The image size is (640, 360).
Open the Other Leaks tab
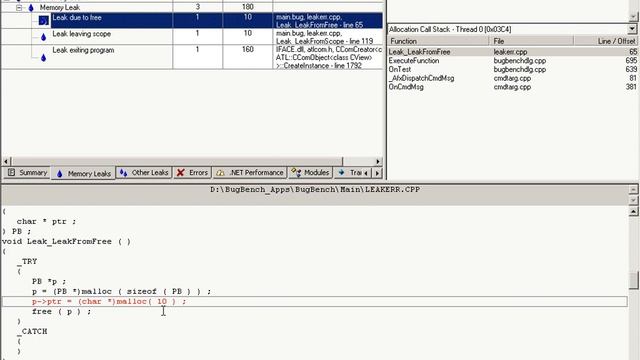click(x=144, y=173)
